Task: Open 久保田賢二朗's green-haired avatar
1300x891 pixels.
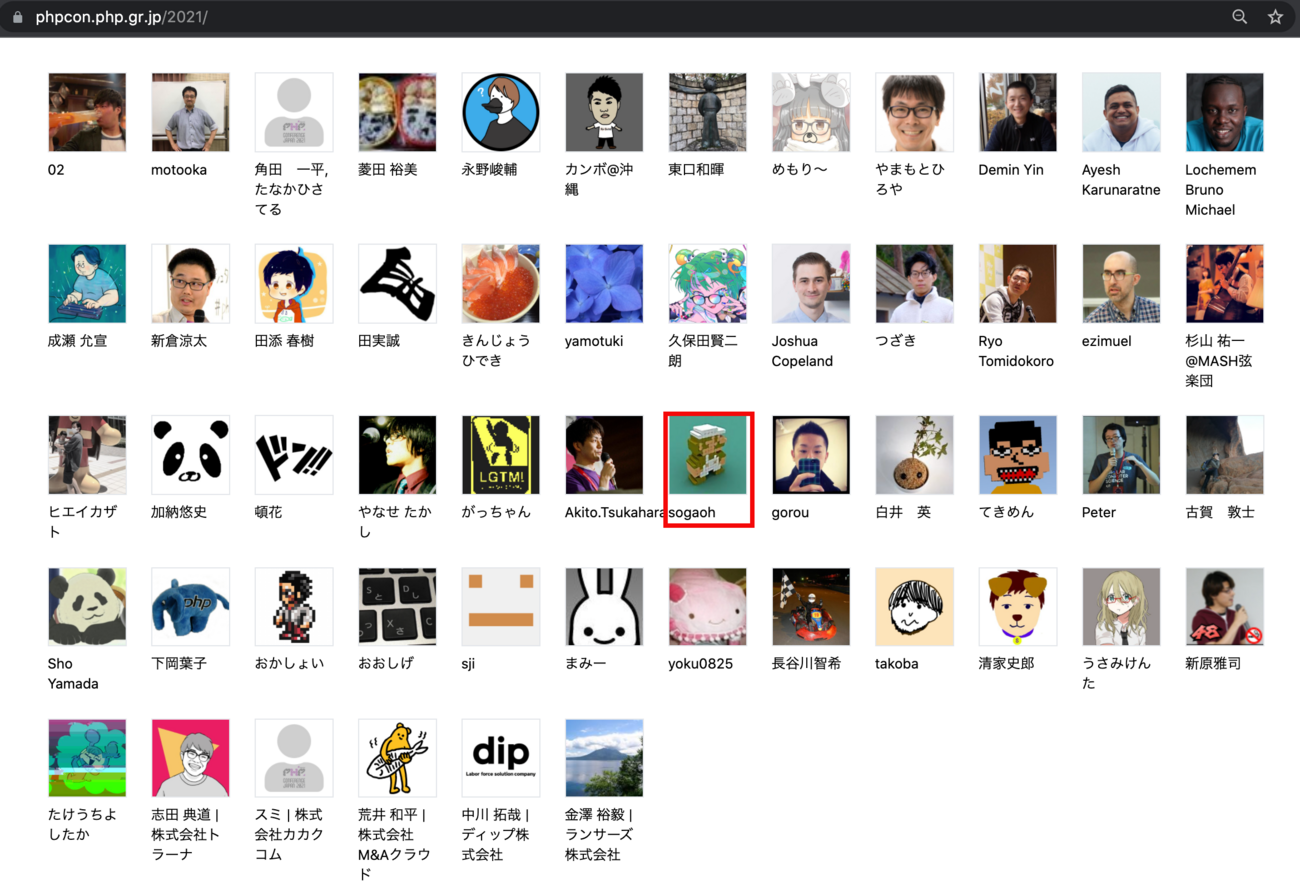Action: click(708, 283)
